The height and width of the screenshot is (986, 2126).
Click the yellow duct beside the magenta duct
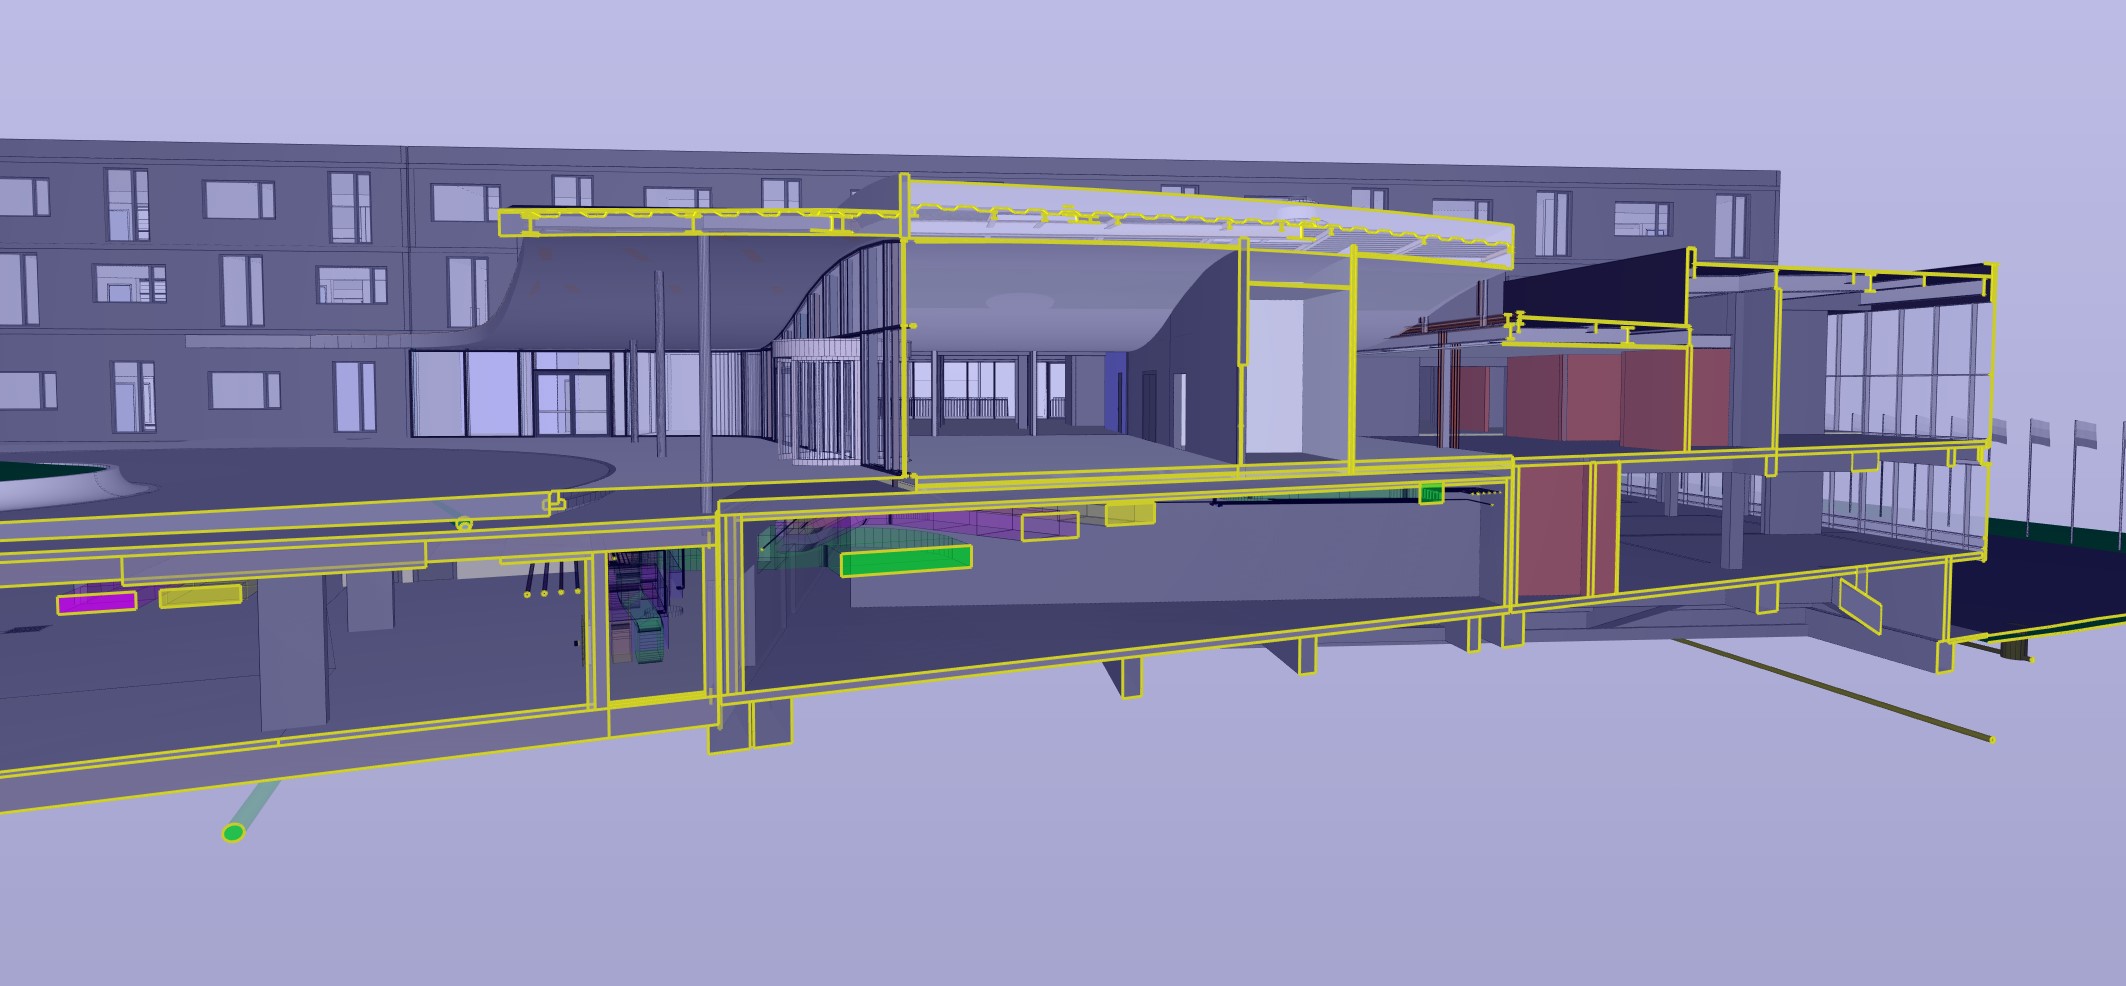coord(200,596)
